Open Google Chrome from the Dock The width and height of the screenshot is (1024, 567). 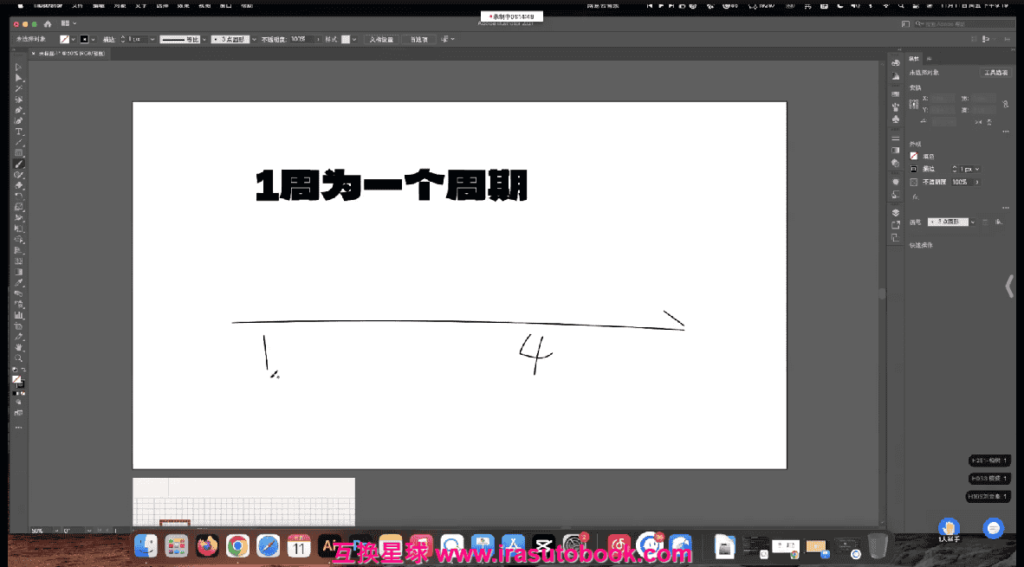point(238,545)
